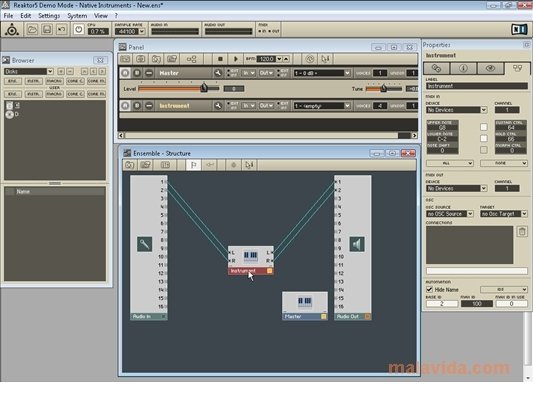Image resolution: width=533 pixels, height=399 pixels.
Task: Expand the no OSC Source dropdown
Action: click(x=450, y=214)
